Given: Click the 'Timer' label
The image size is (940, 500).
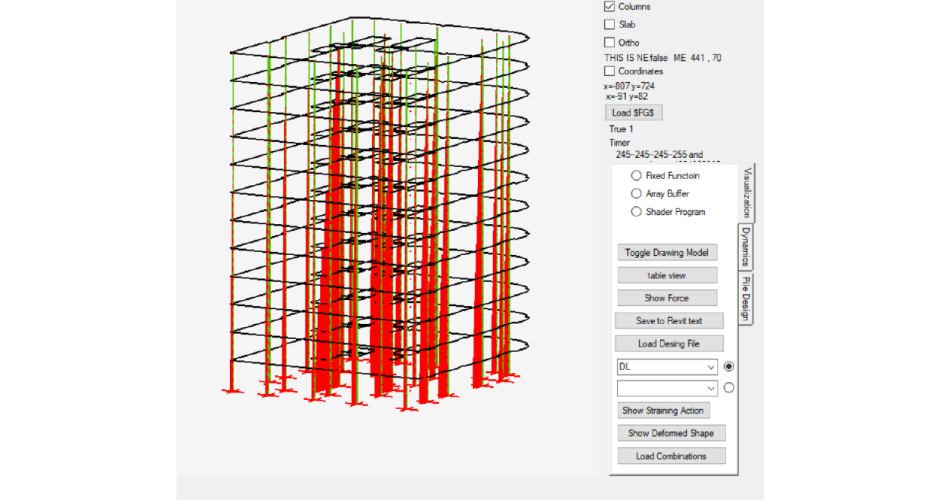Looking at the screenshot, I should (x=619, y=143).
